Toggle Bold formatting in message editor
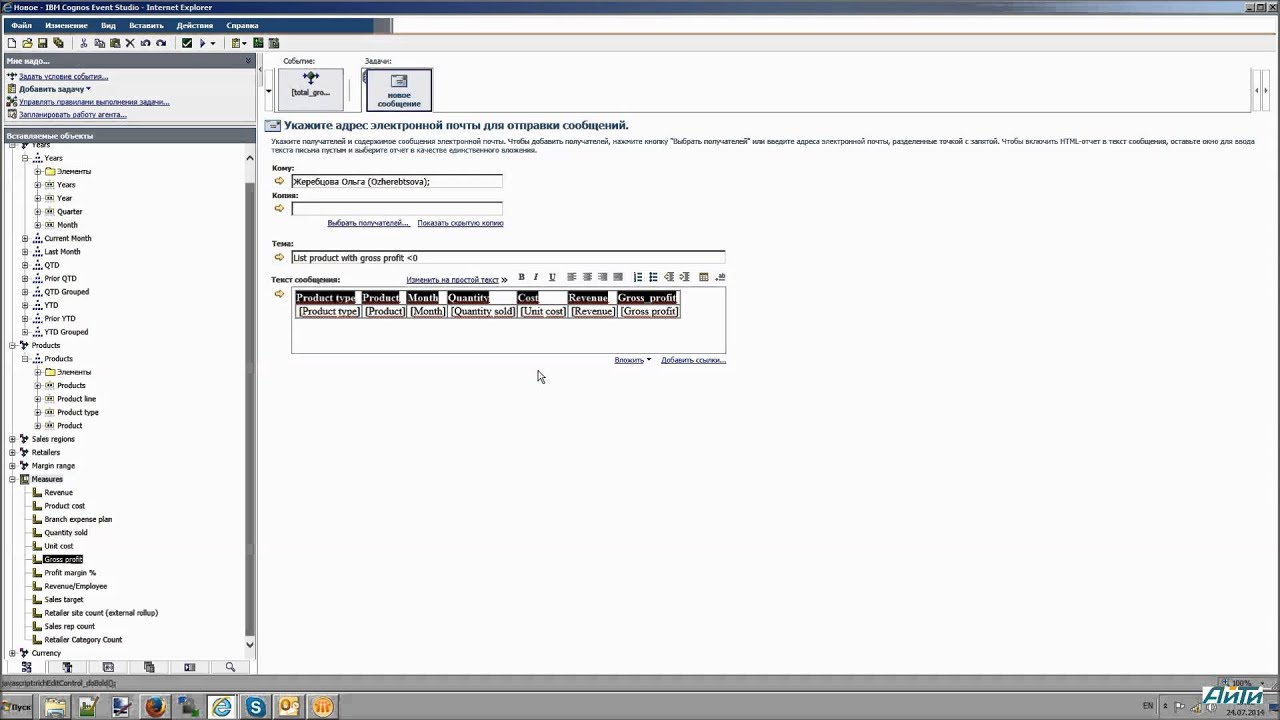 pyautogui.click(x=521, y=277)
